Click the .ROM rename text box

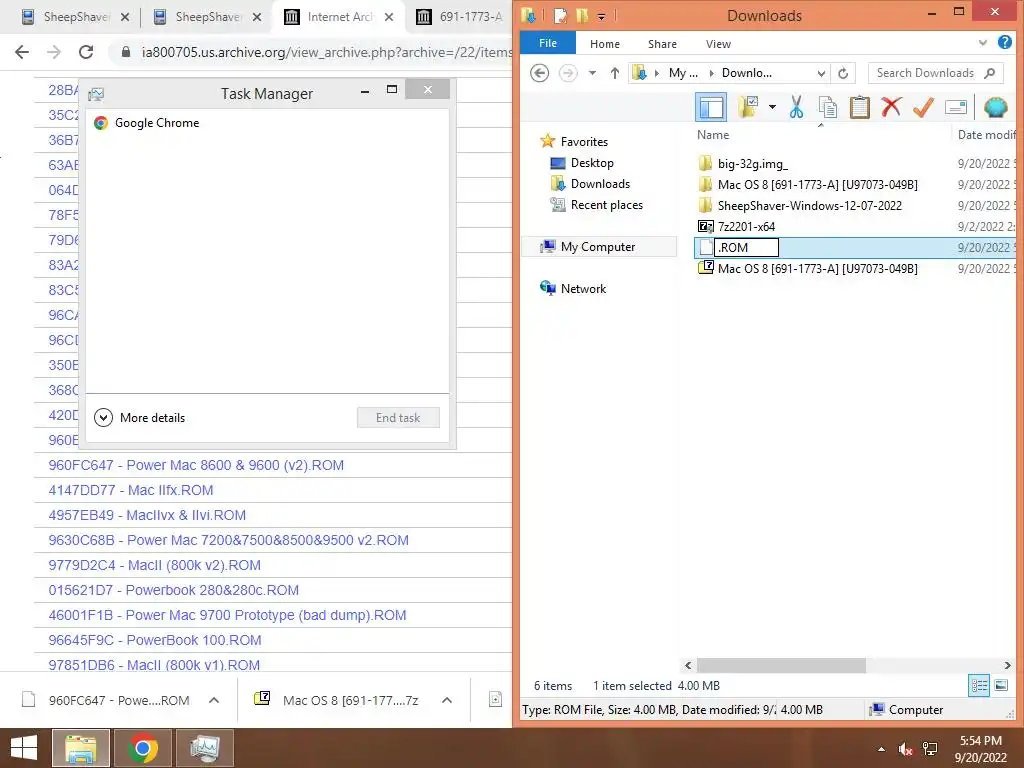click(746, 248)
